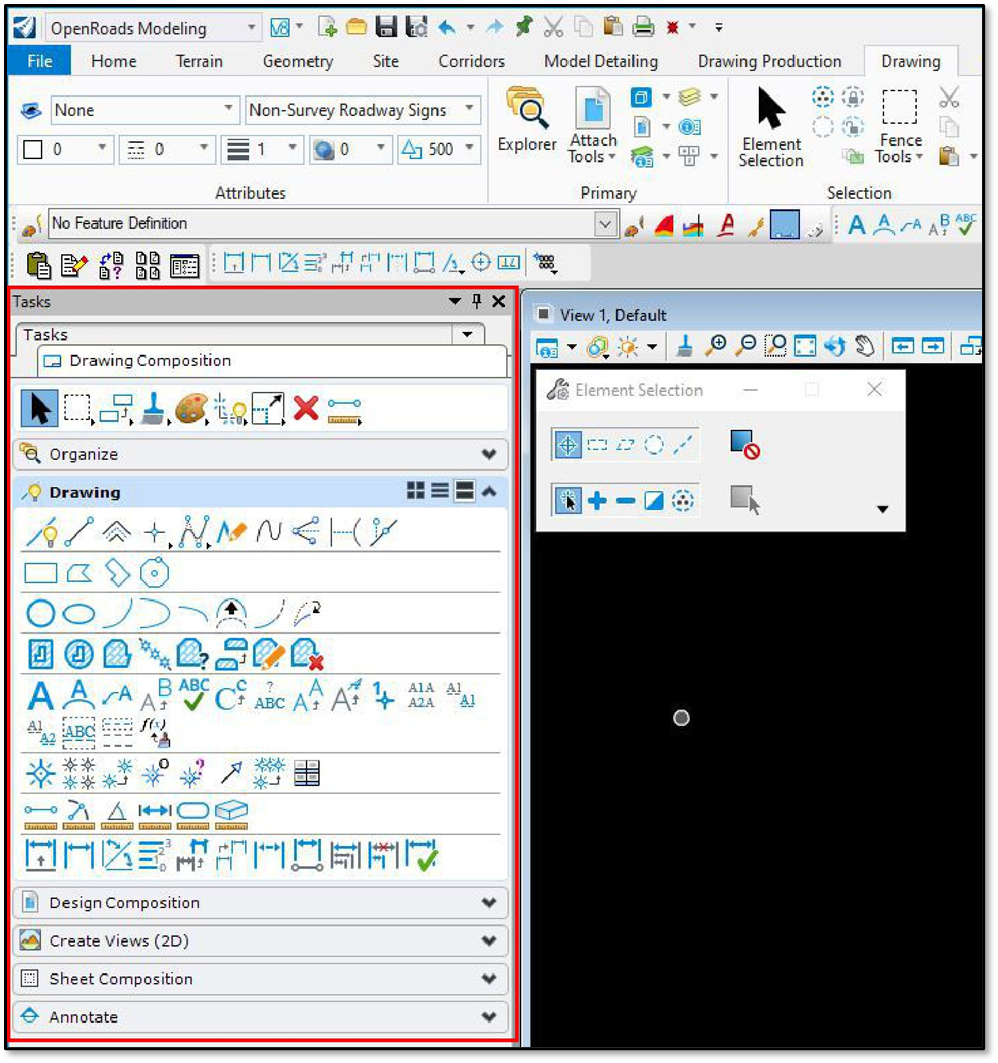Select the Place Line tool
998x1063 pixels.
point(79,532)
